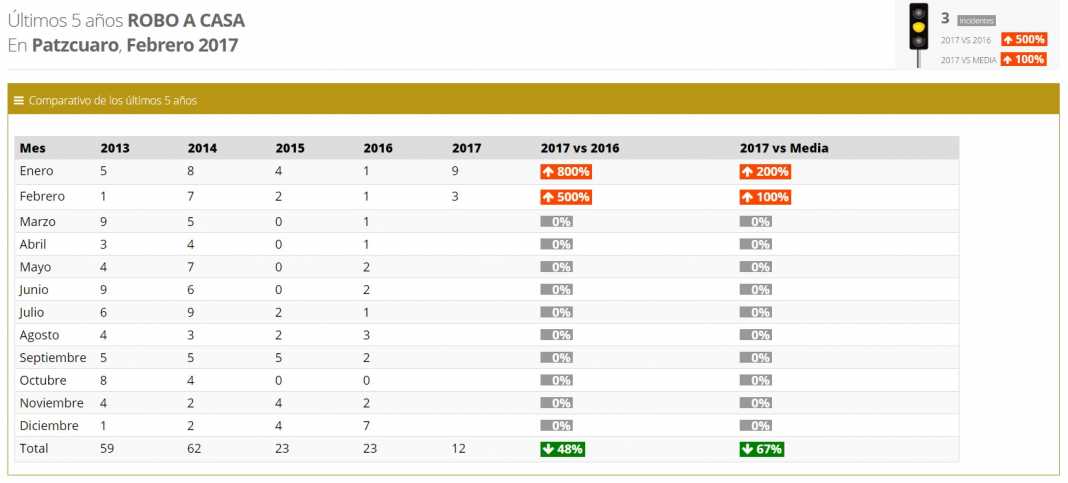Click the 2017 vs 2016 column header
Viewport: 1068px width, 483px height.
coord(580,148)
